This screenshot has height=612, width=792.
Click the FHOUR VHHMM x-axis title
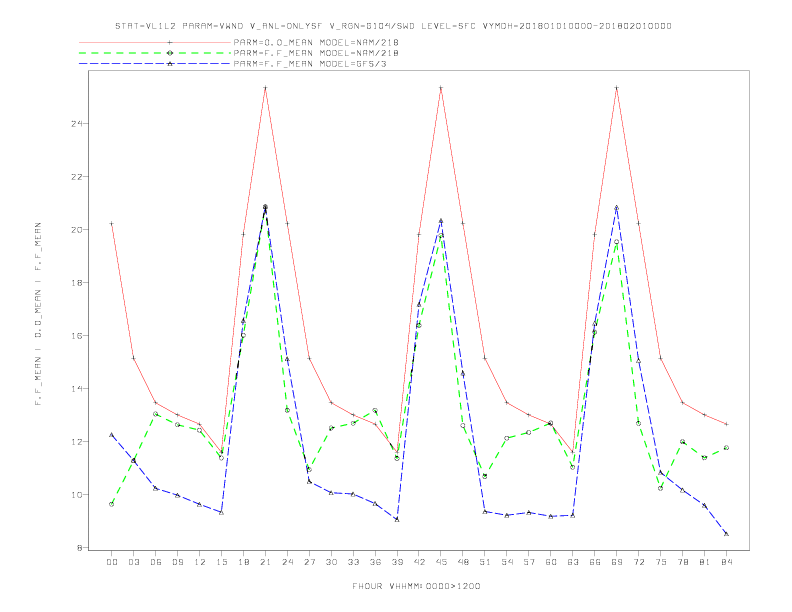pos(416,586)
